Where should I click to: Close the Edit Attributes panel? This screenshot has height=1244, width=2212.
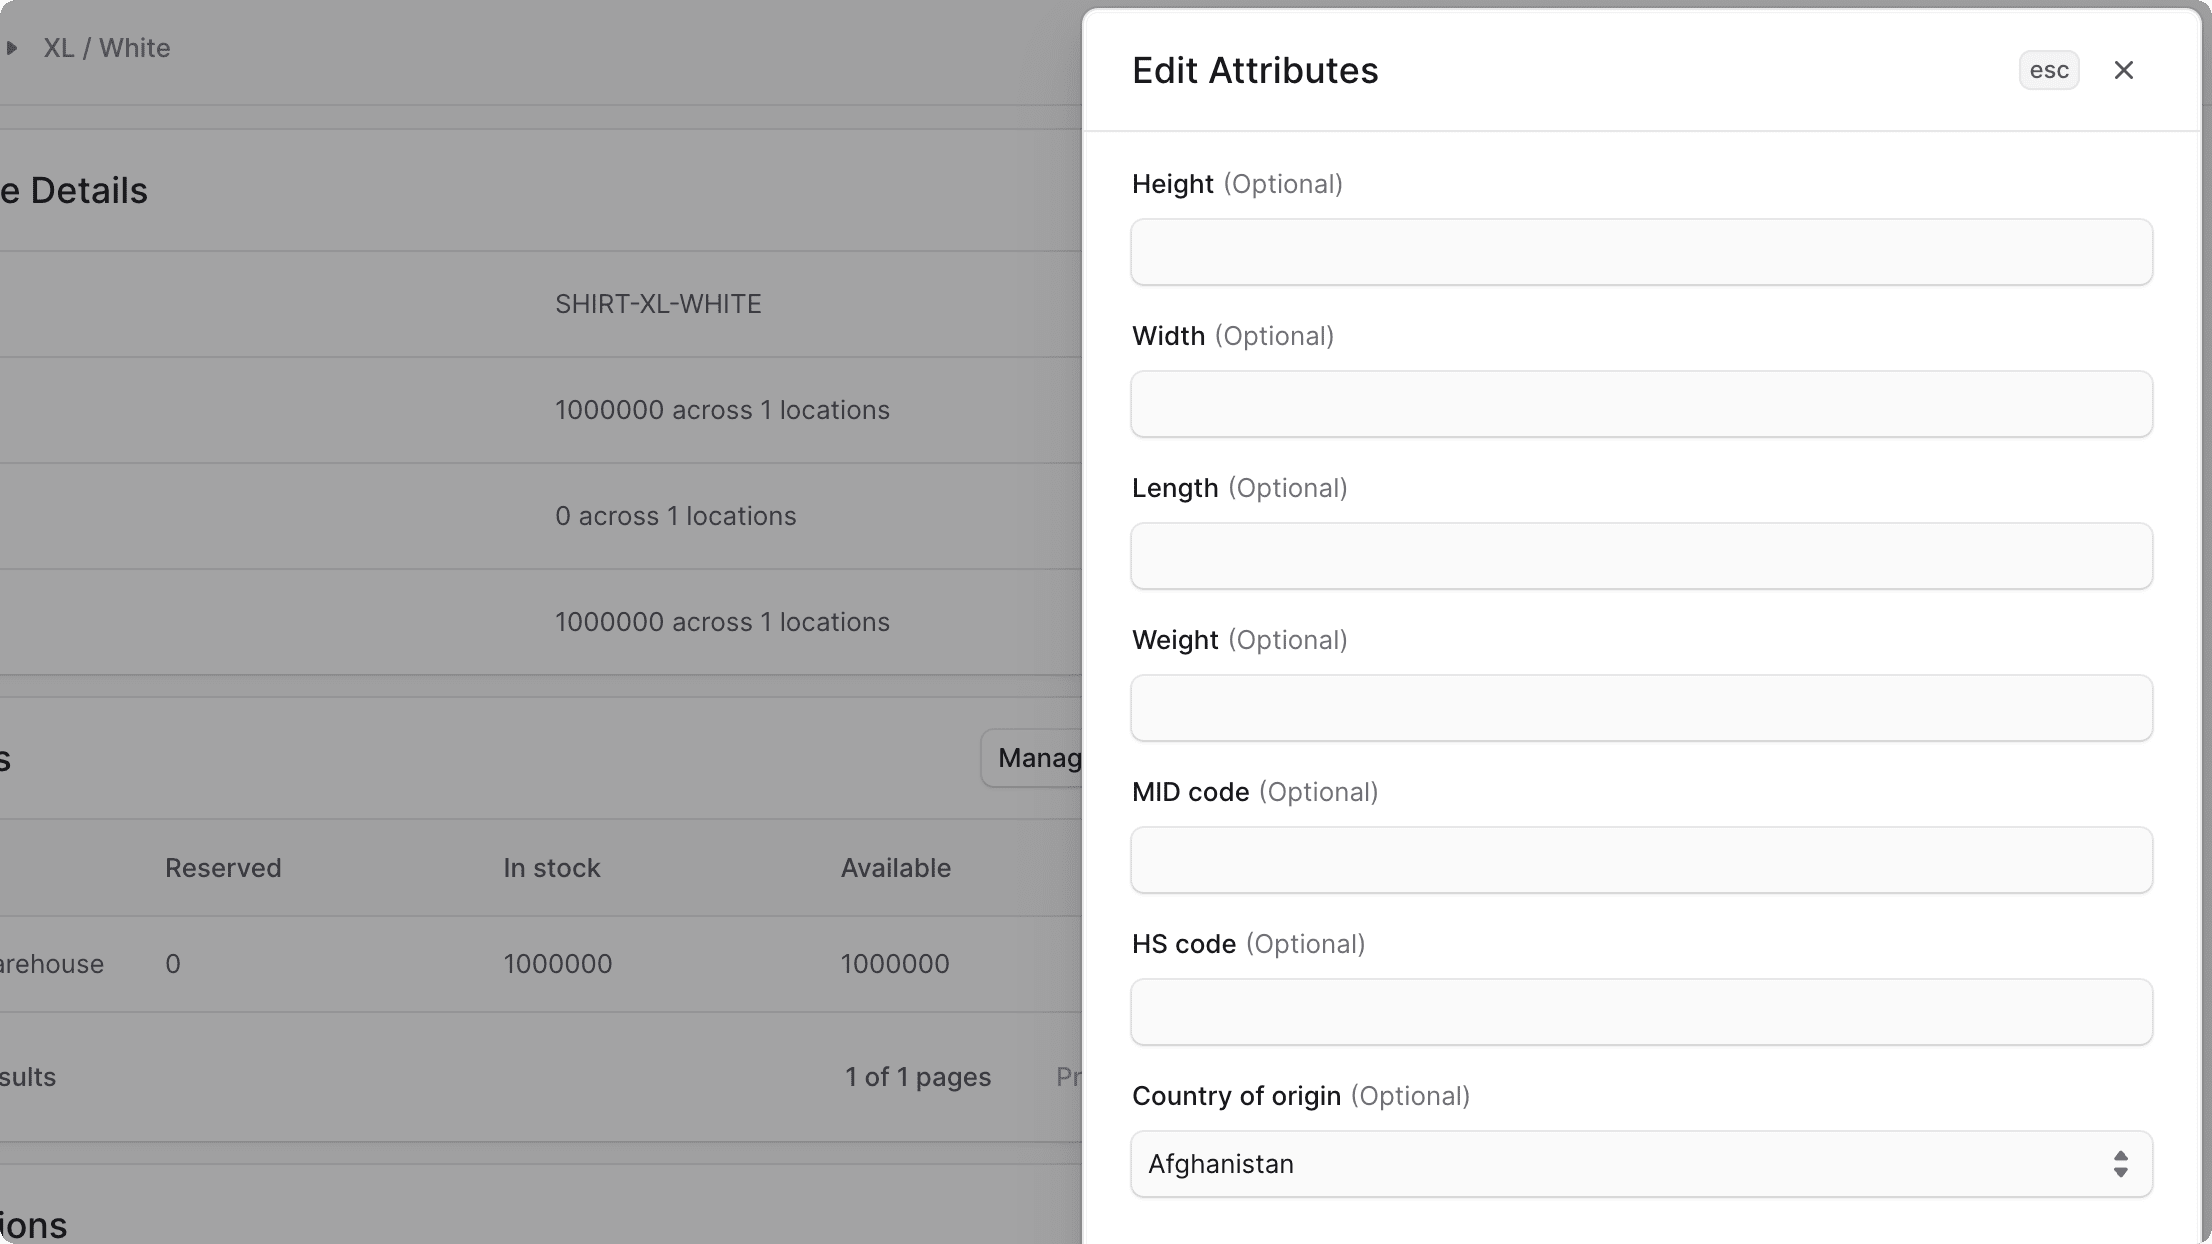(2123, 70)
